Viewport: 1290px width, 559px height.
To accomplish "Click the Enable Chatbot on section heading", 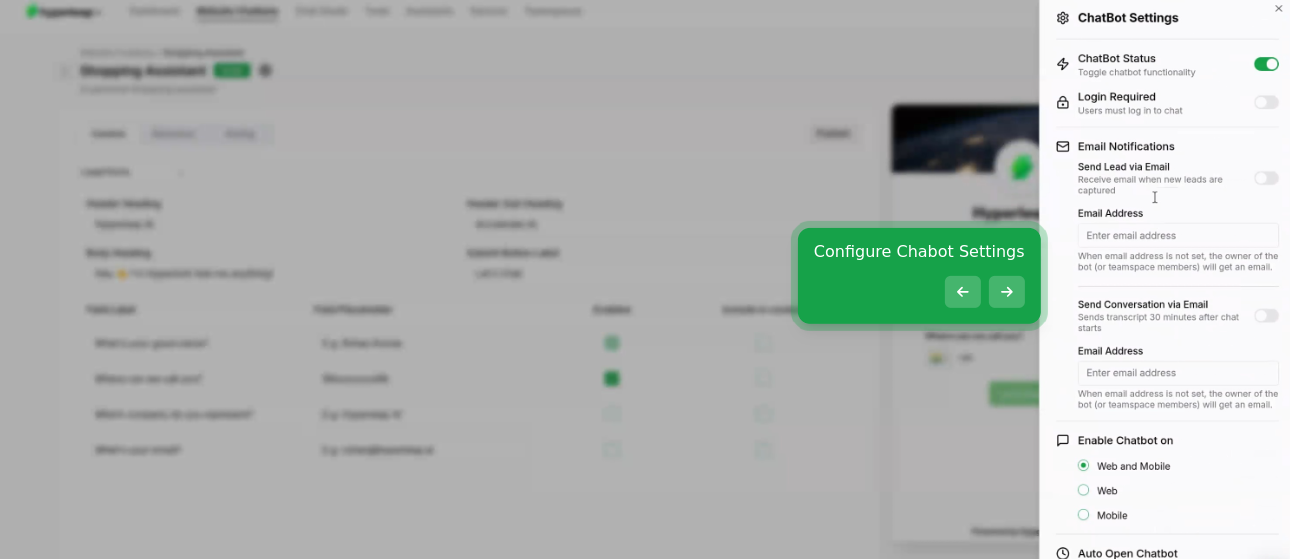I will 1125,440.
